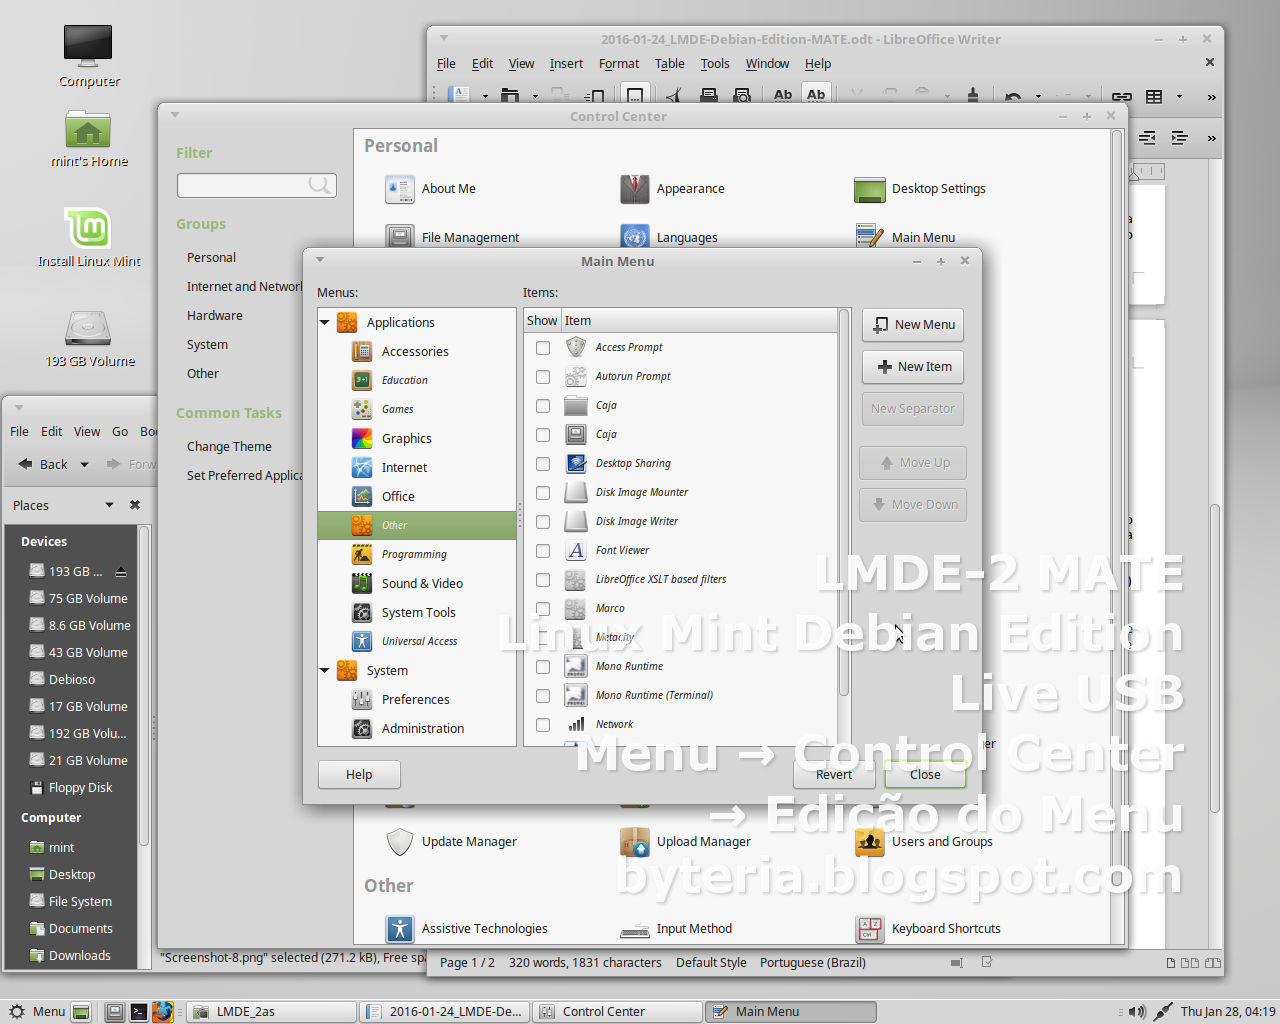Open the Format menu in LibreOffice Writer
The height and width of the screenshot is (1024, 1280).
(x=618, y=63)
